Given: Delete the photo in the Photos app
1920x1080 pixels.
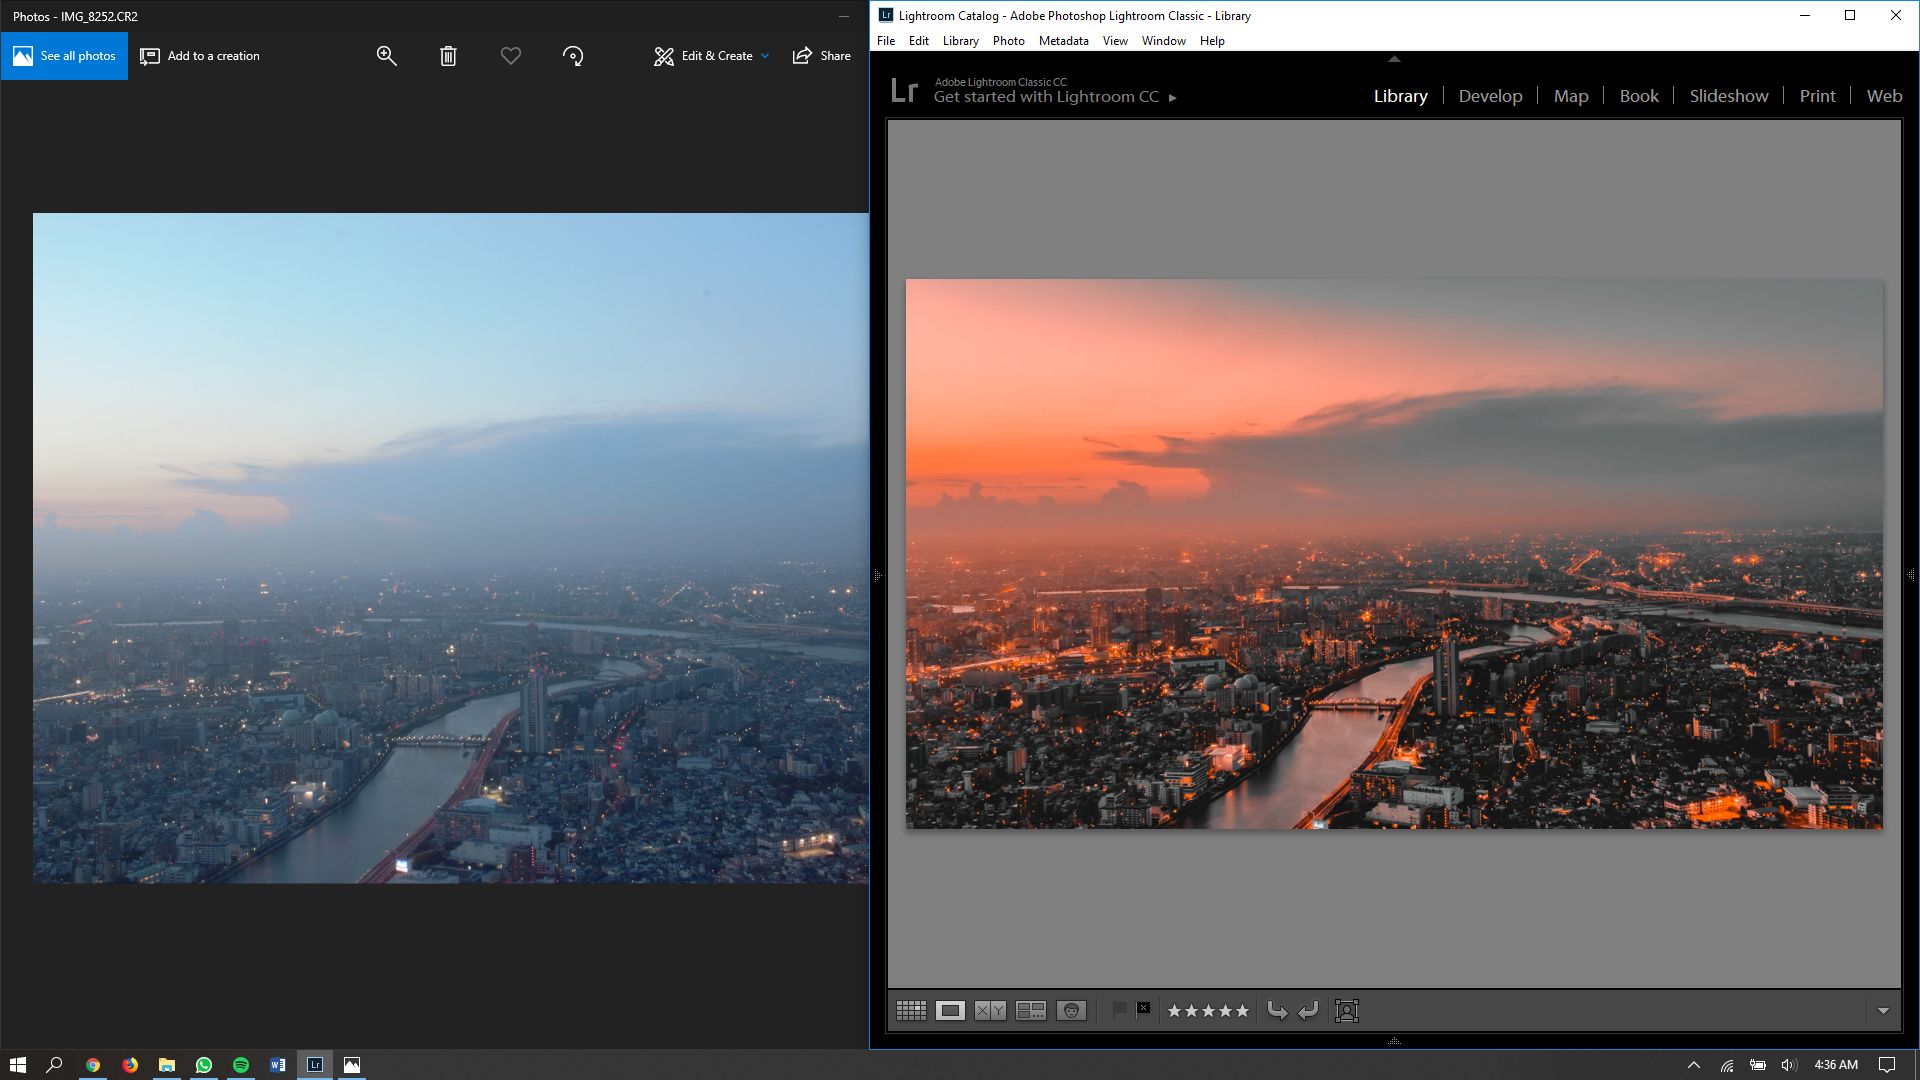Looking at the screenshot, I should point(448,56).
